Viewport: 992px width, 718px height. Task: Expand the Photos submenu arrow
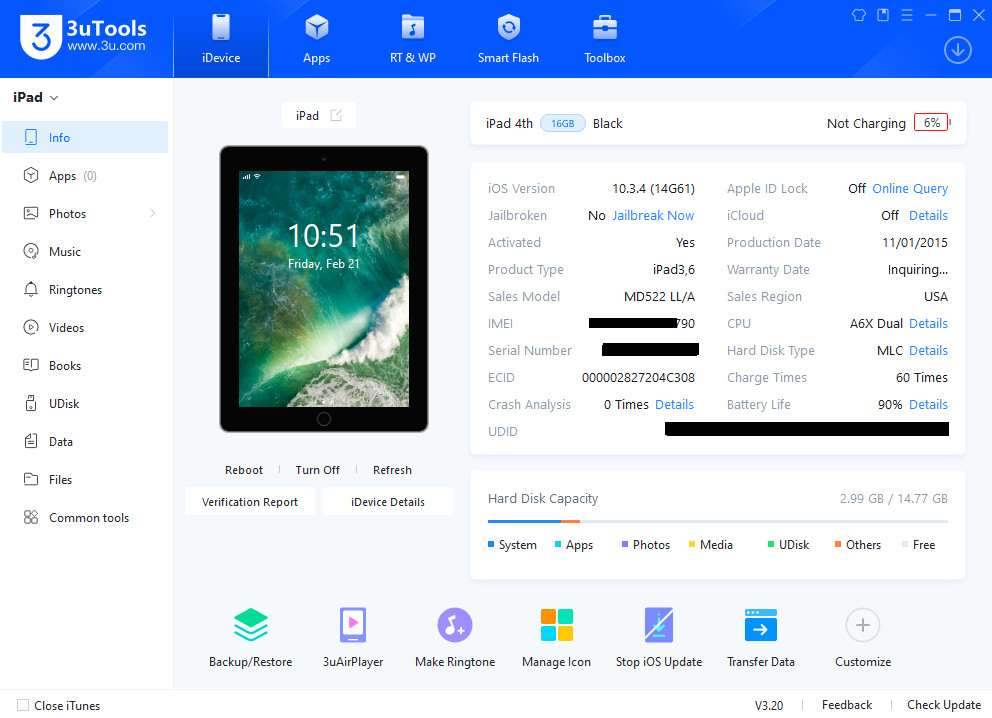coord(152,213)
